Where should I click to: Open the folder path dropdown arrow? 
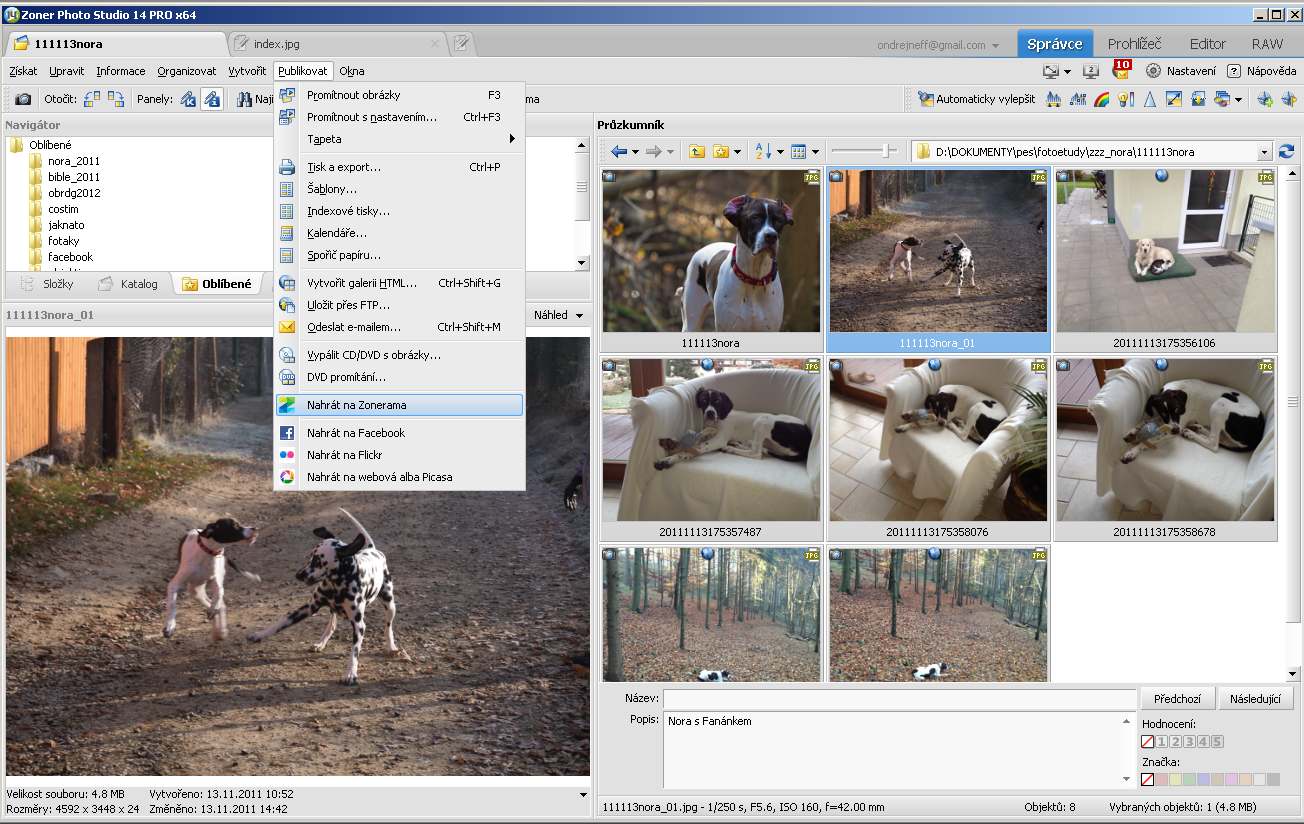coord(1264,152)
